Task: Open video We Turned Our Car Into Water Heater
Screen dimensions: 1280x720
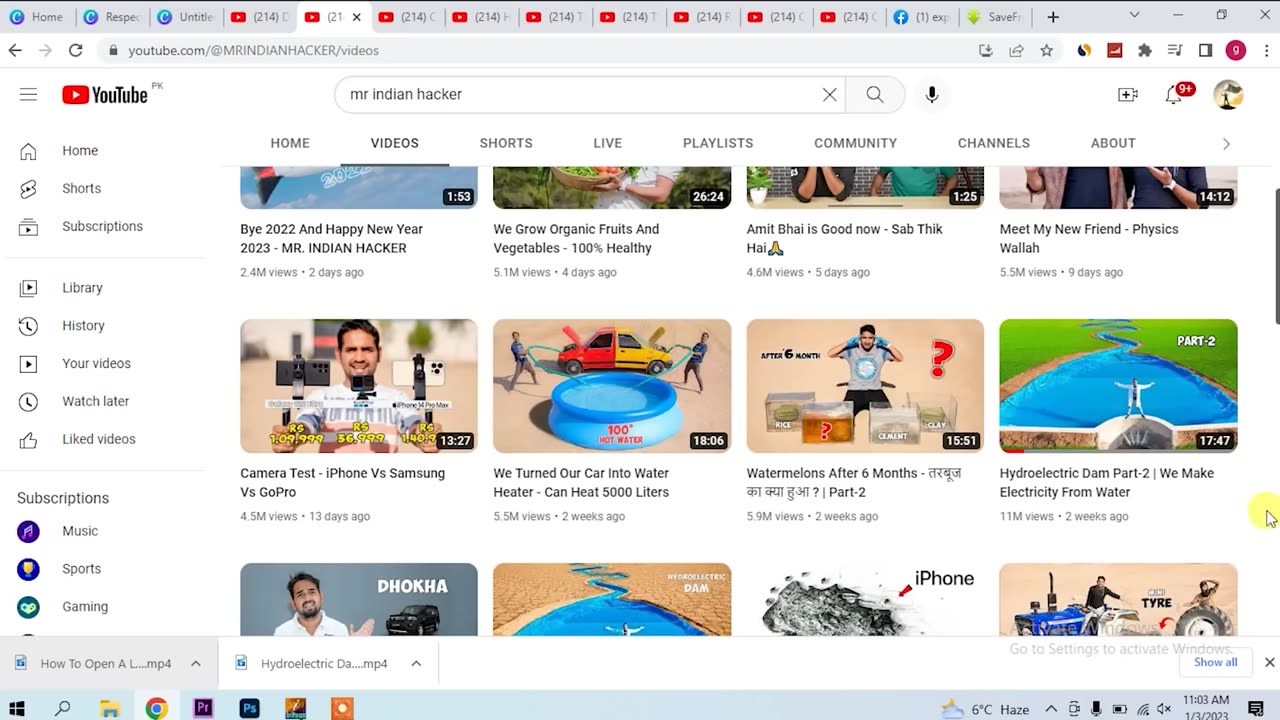Action: click(x=581, y=483)
